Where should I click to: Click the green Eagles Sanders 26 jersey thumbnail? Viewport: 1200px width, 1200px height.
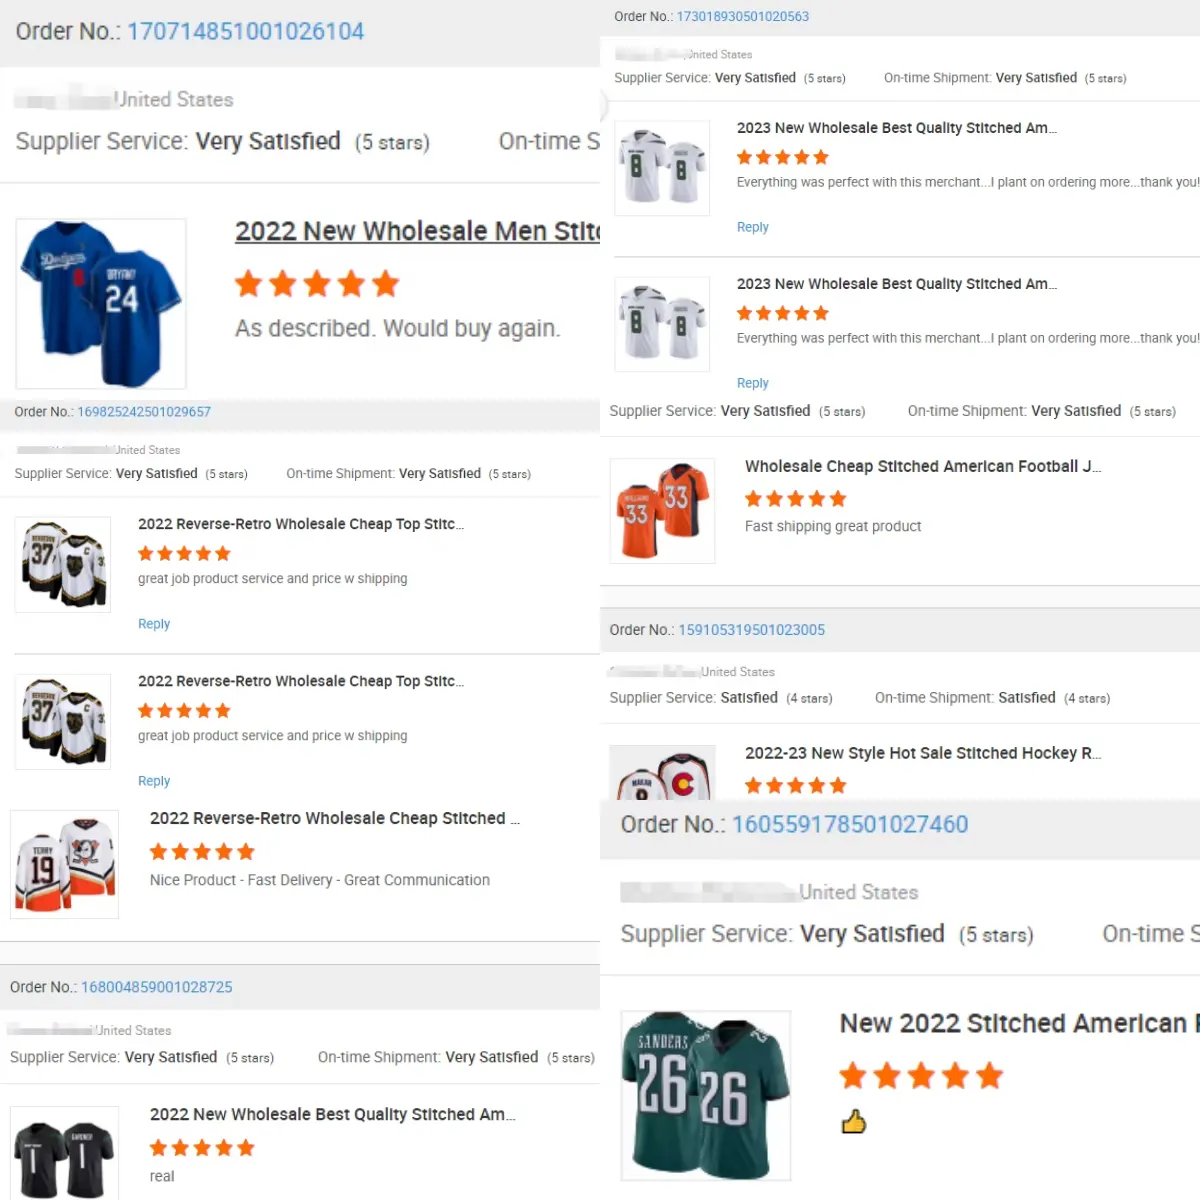[x=705, y=1095]
